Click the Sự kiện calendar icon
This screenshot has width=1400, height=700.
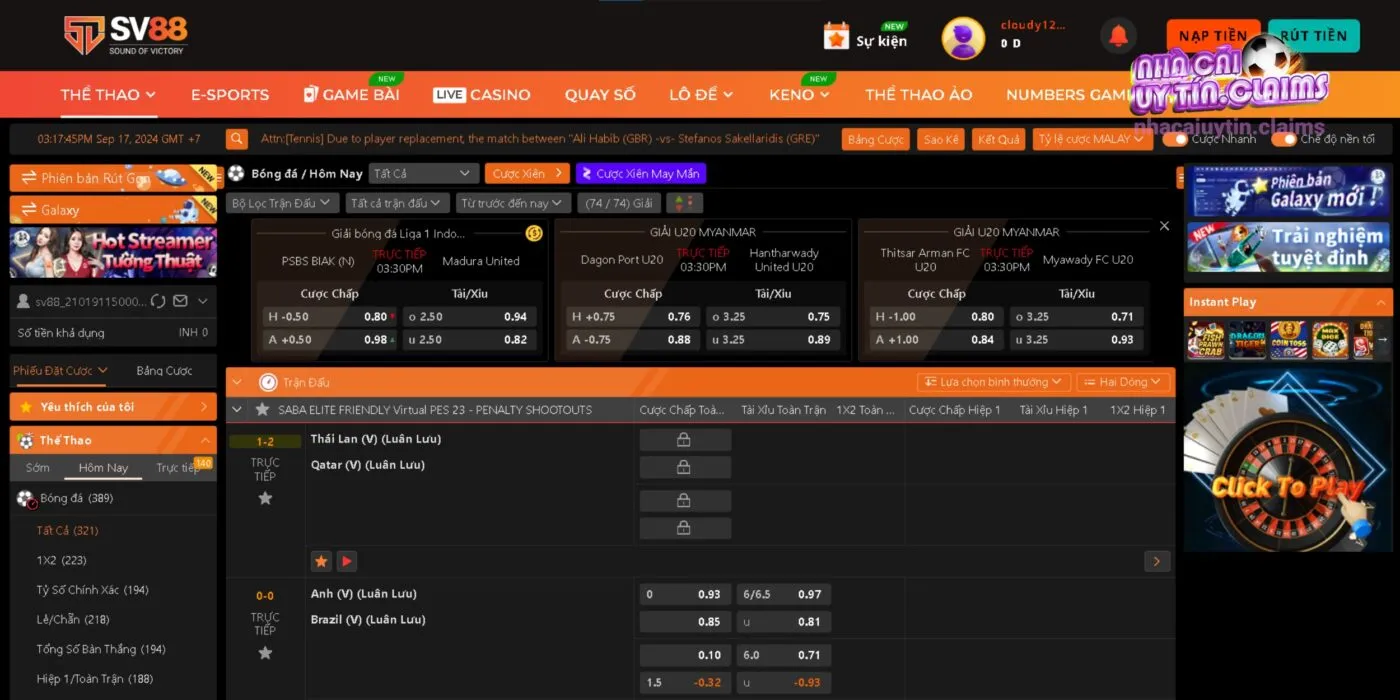pos(836,37)
